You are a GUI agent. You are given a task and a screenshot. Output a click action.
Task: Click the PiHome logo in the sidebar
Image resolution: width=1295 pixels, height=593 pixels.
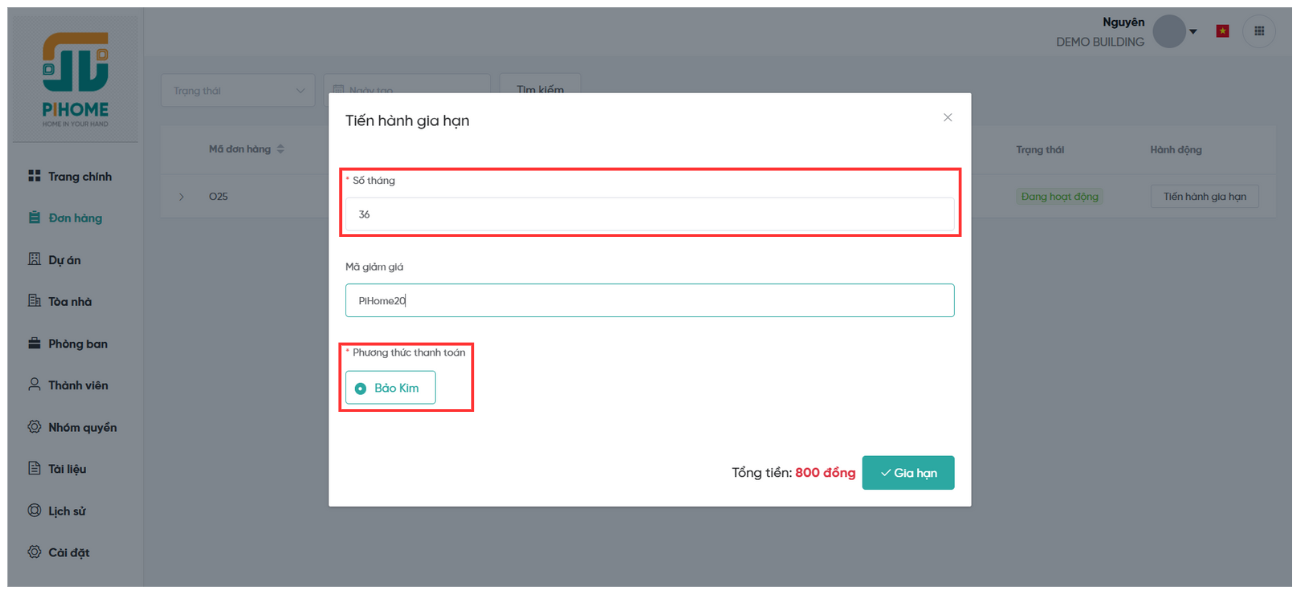76,78
